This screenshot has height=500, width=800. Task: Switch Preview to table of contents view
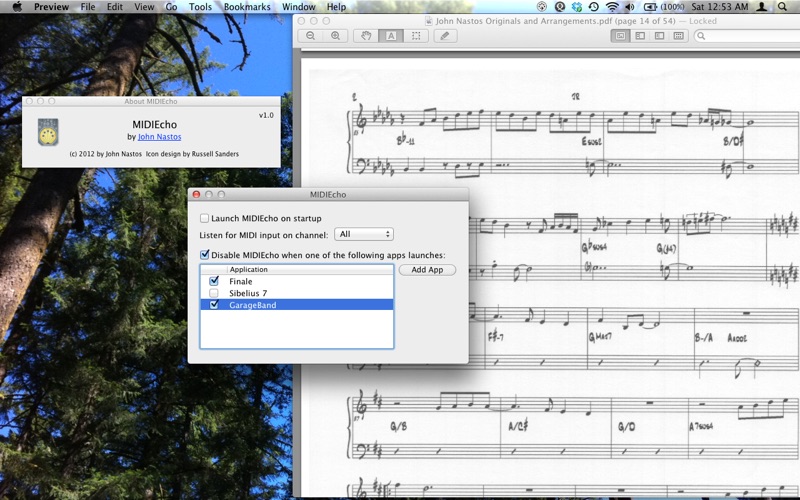click(659, 36)
